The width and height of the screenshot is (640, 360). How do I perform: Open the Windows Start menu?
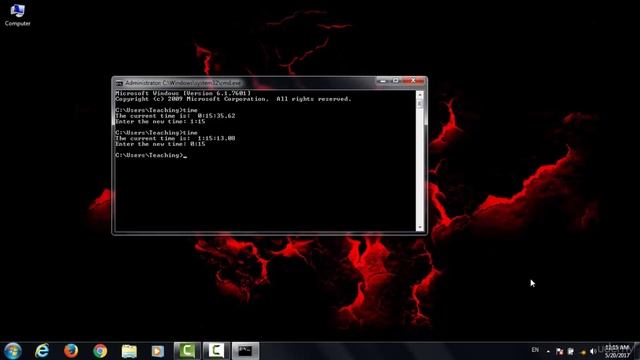(13, 351)
